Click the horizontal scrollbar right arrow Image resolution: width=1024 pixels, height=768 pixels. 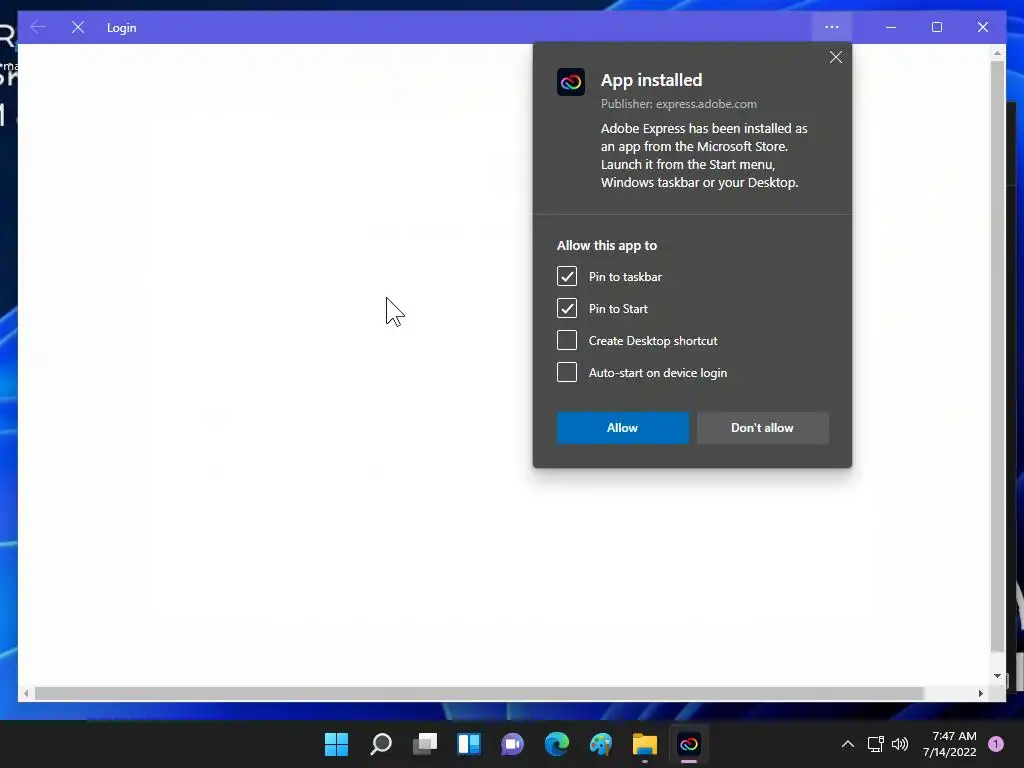click(980, 694)
